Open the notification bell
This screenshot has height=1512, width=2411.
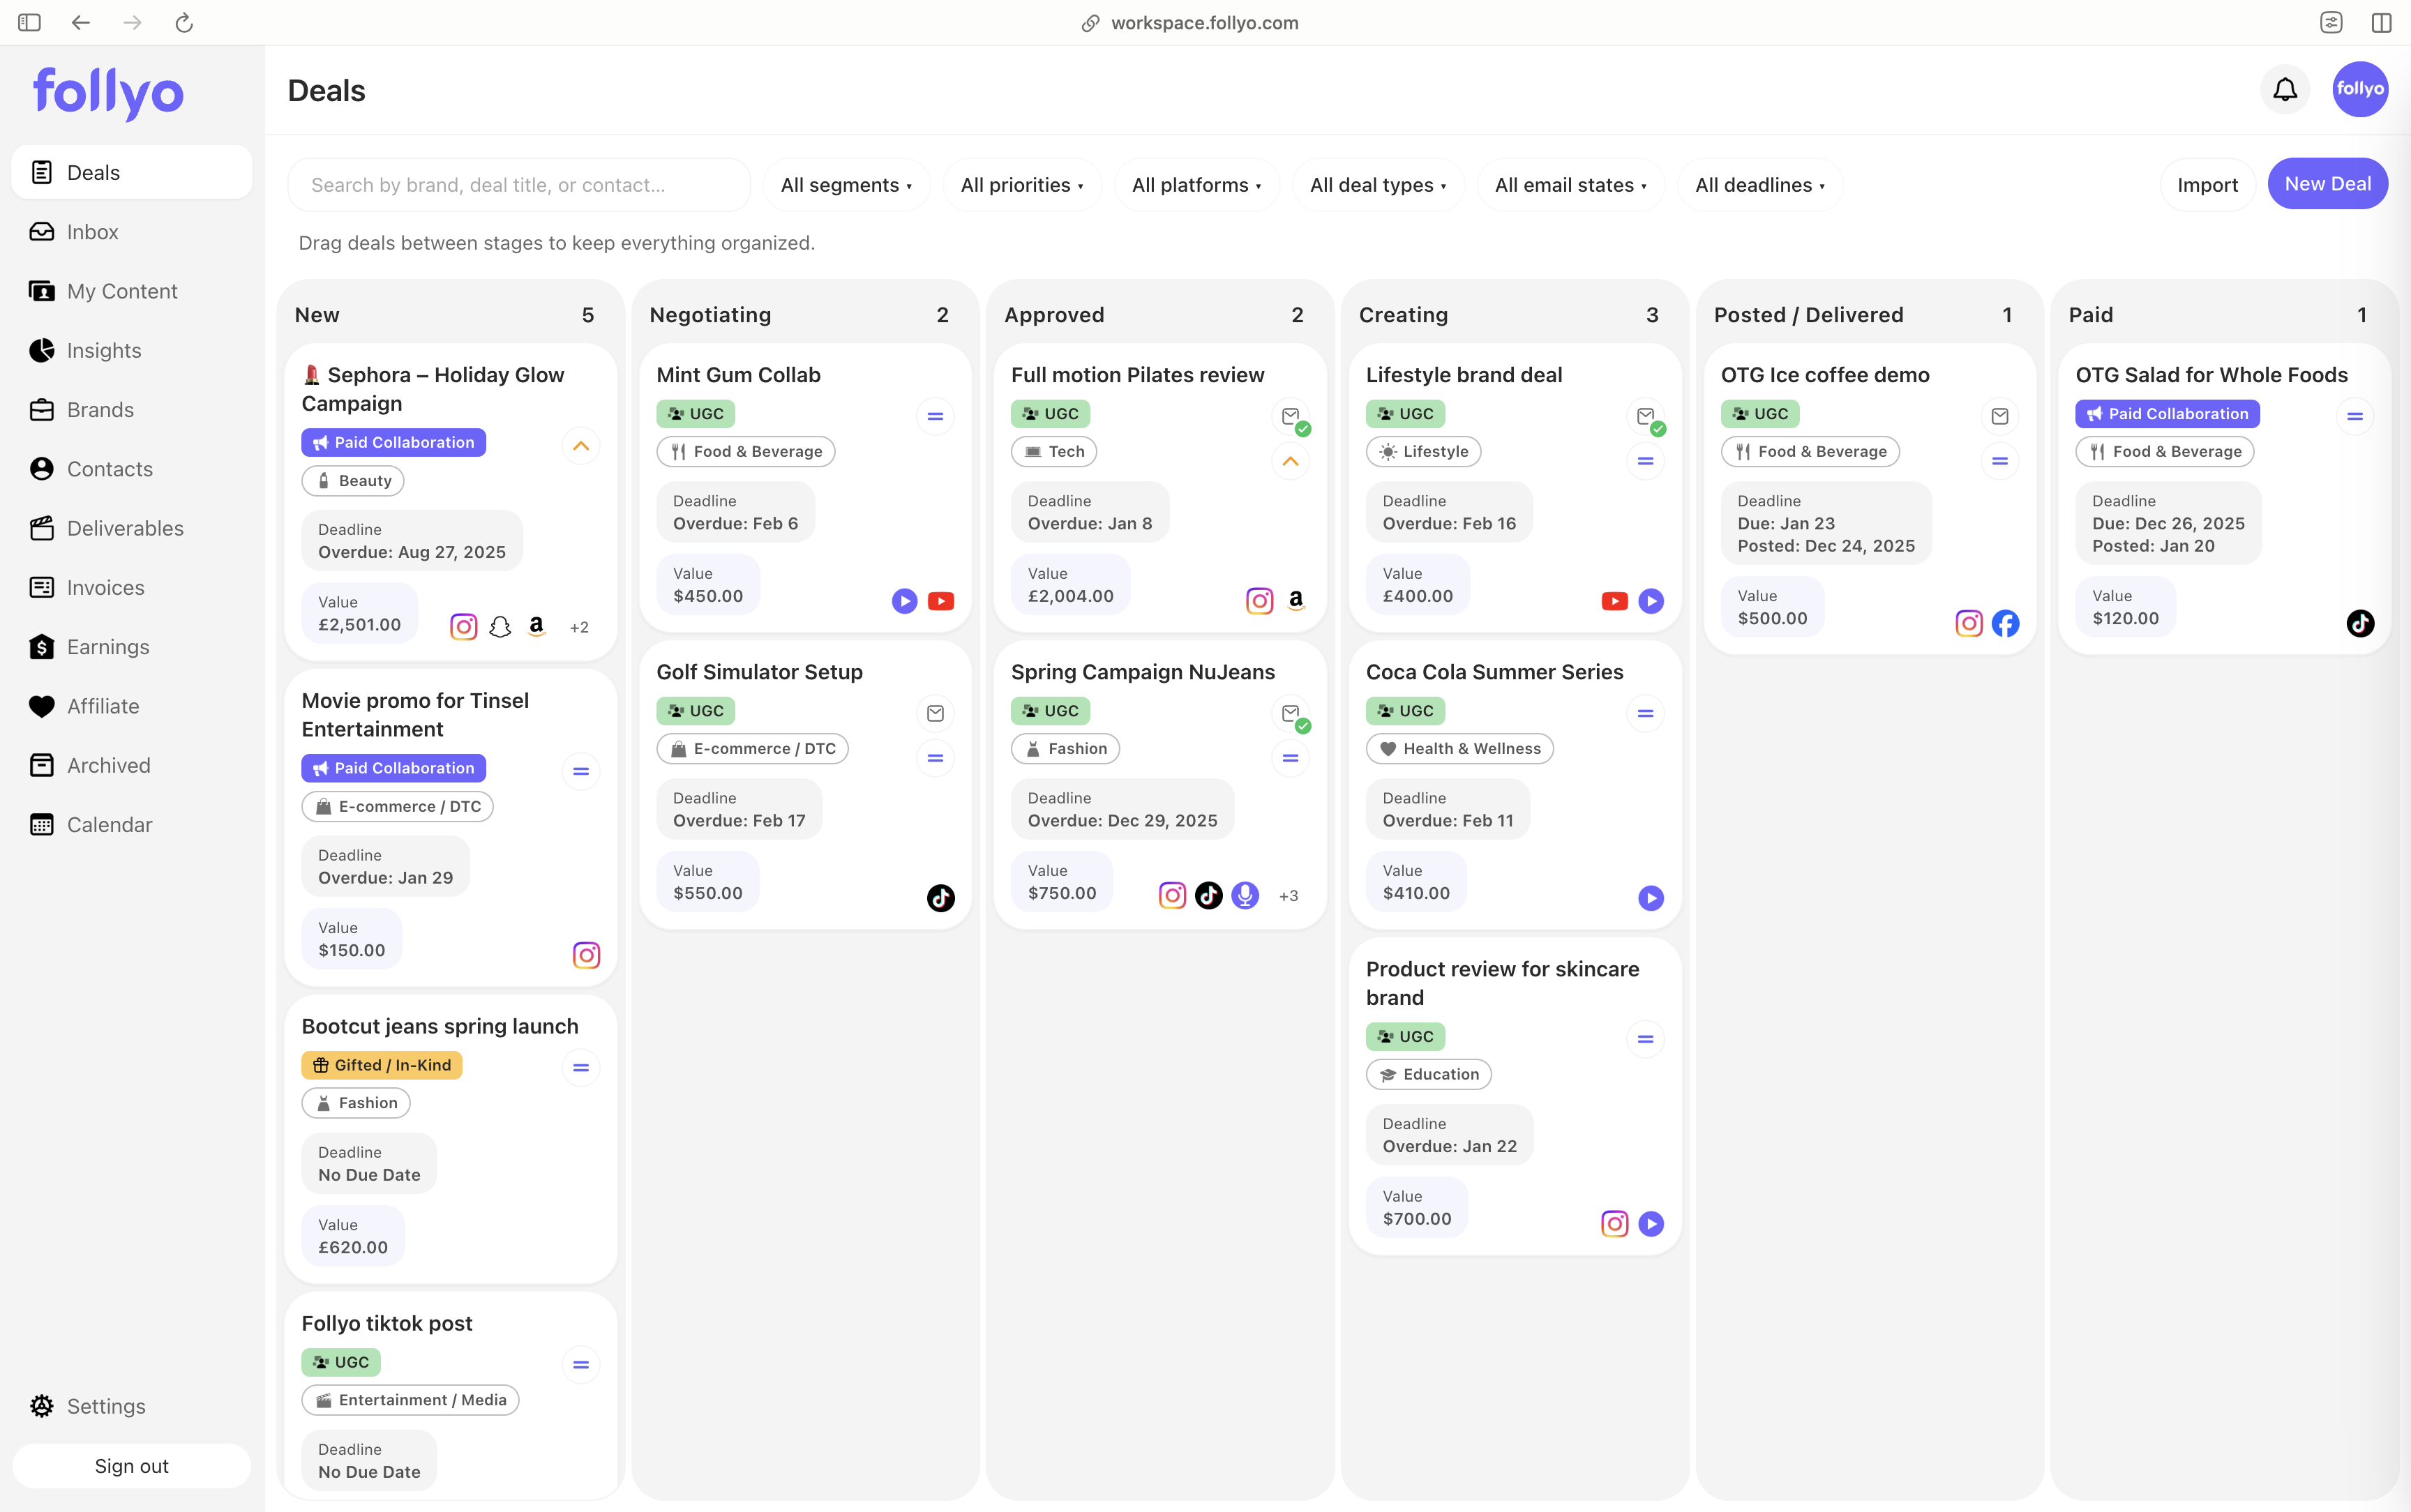tap(2283, 89)
